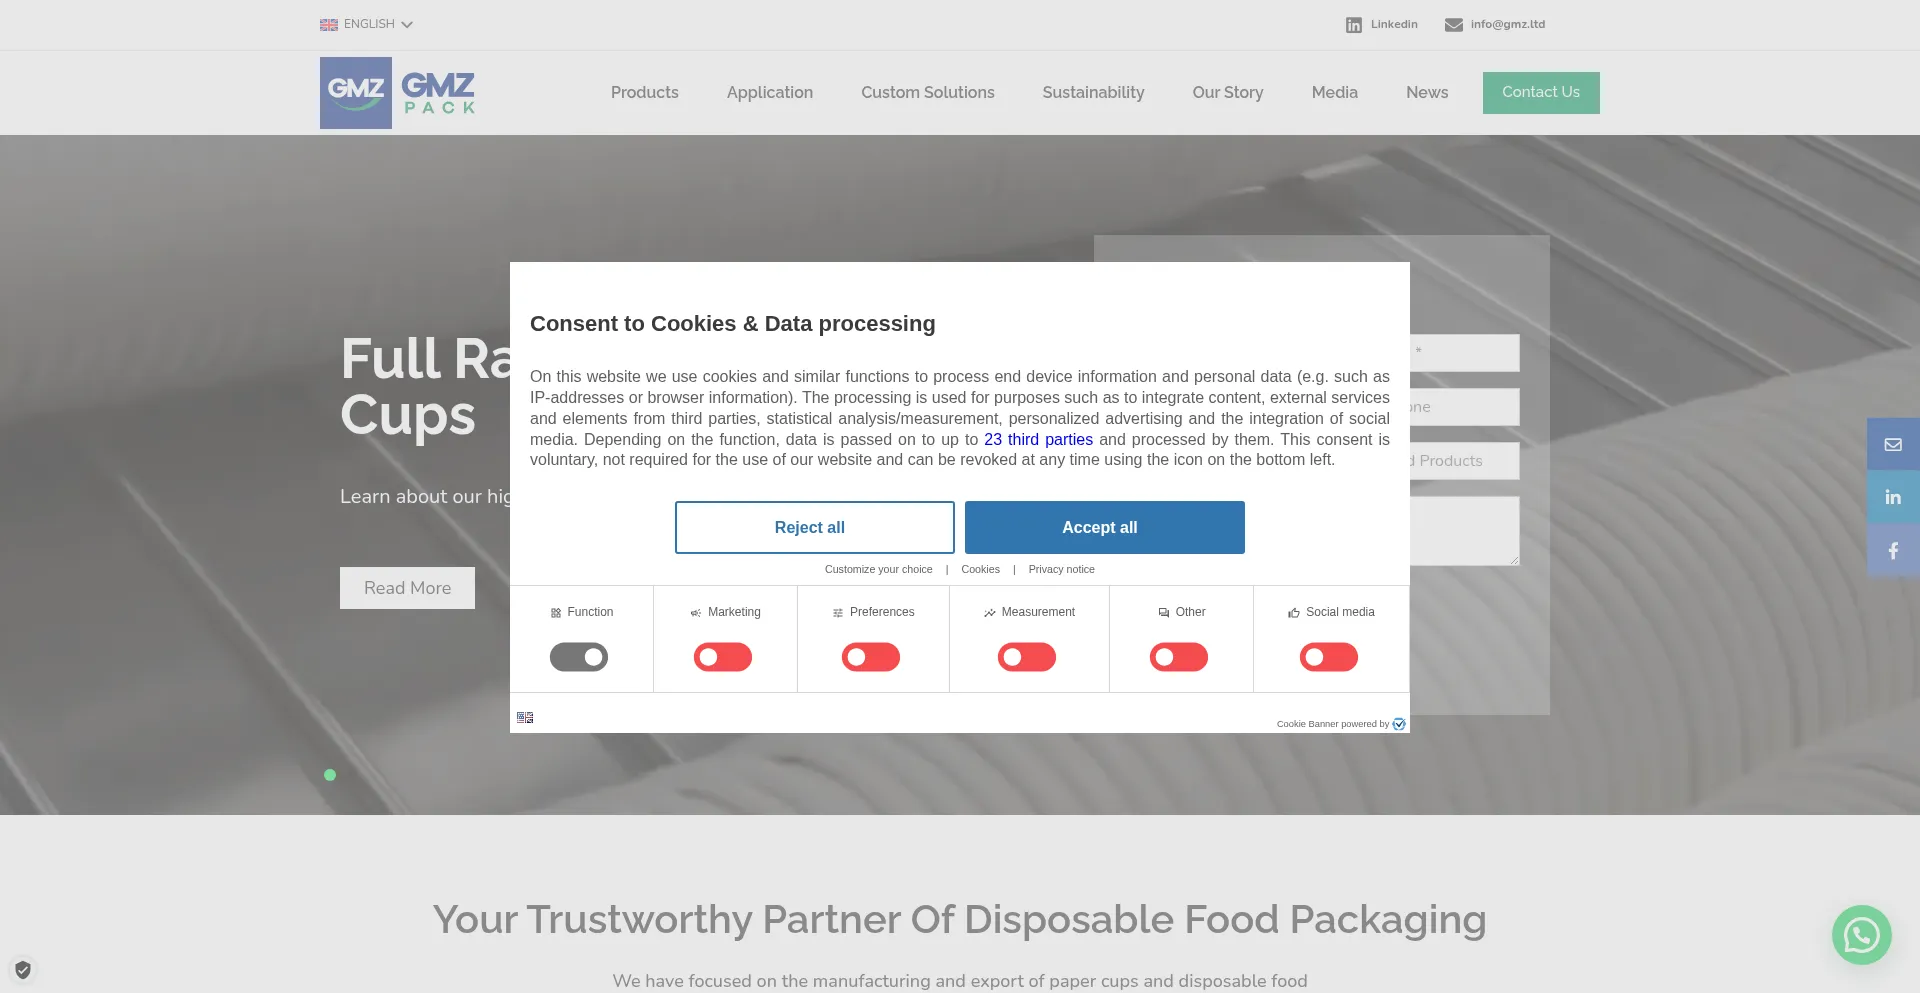Screen dimensions: 1920x993
Task: Open the Sustainability menu item
Action: click(1093, 92)
